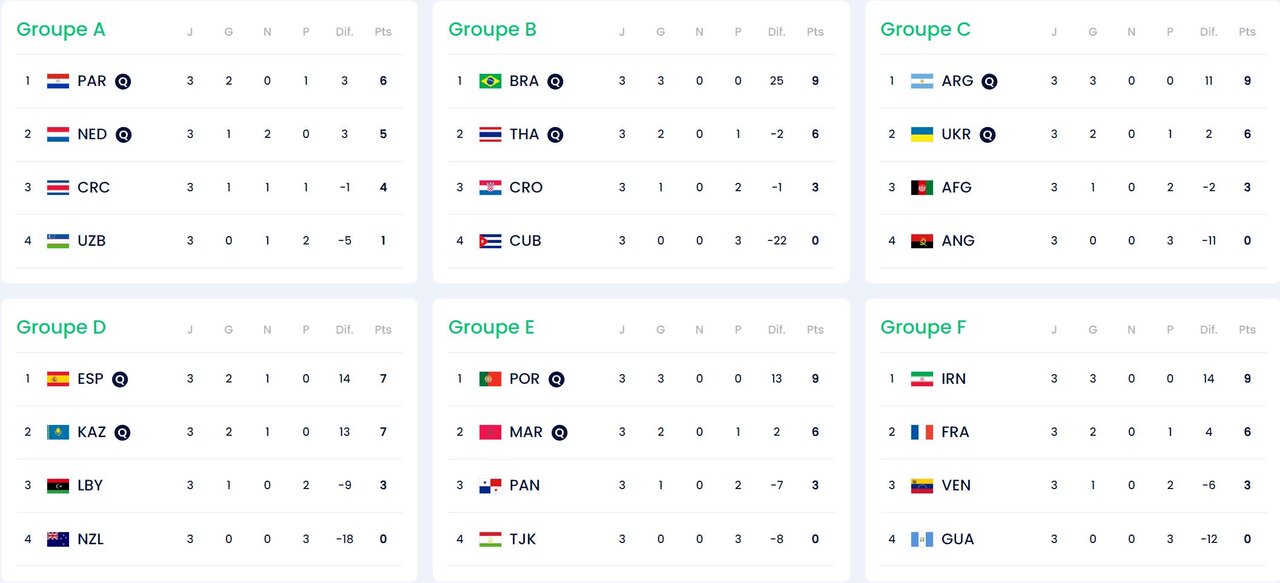Open the Groupe A heading

point(61,30)
